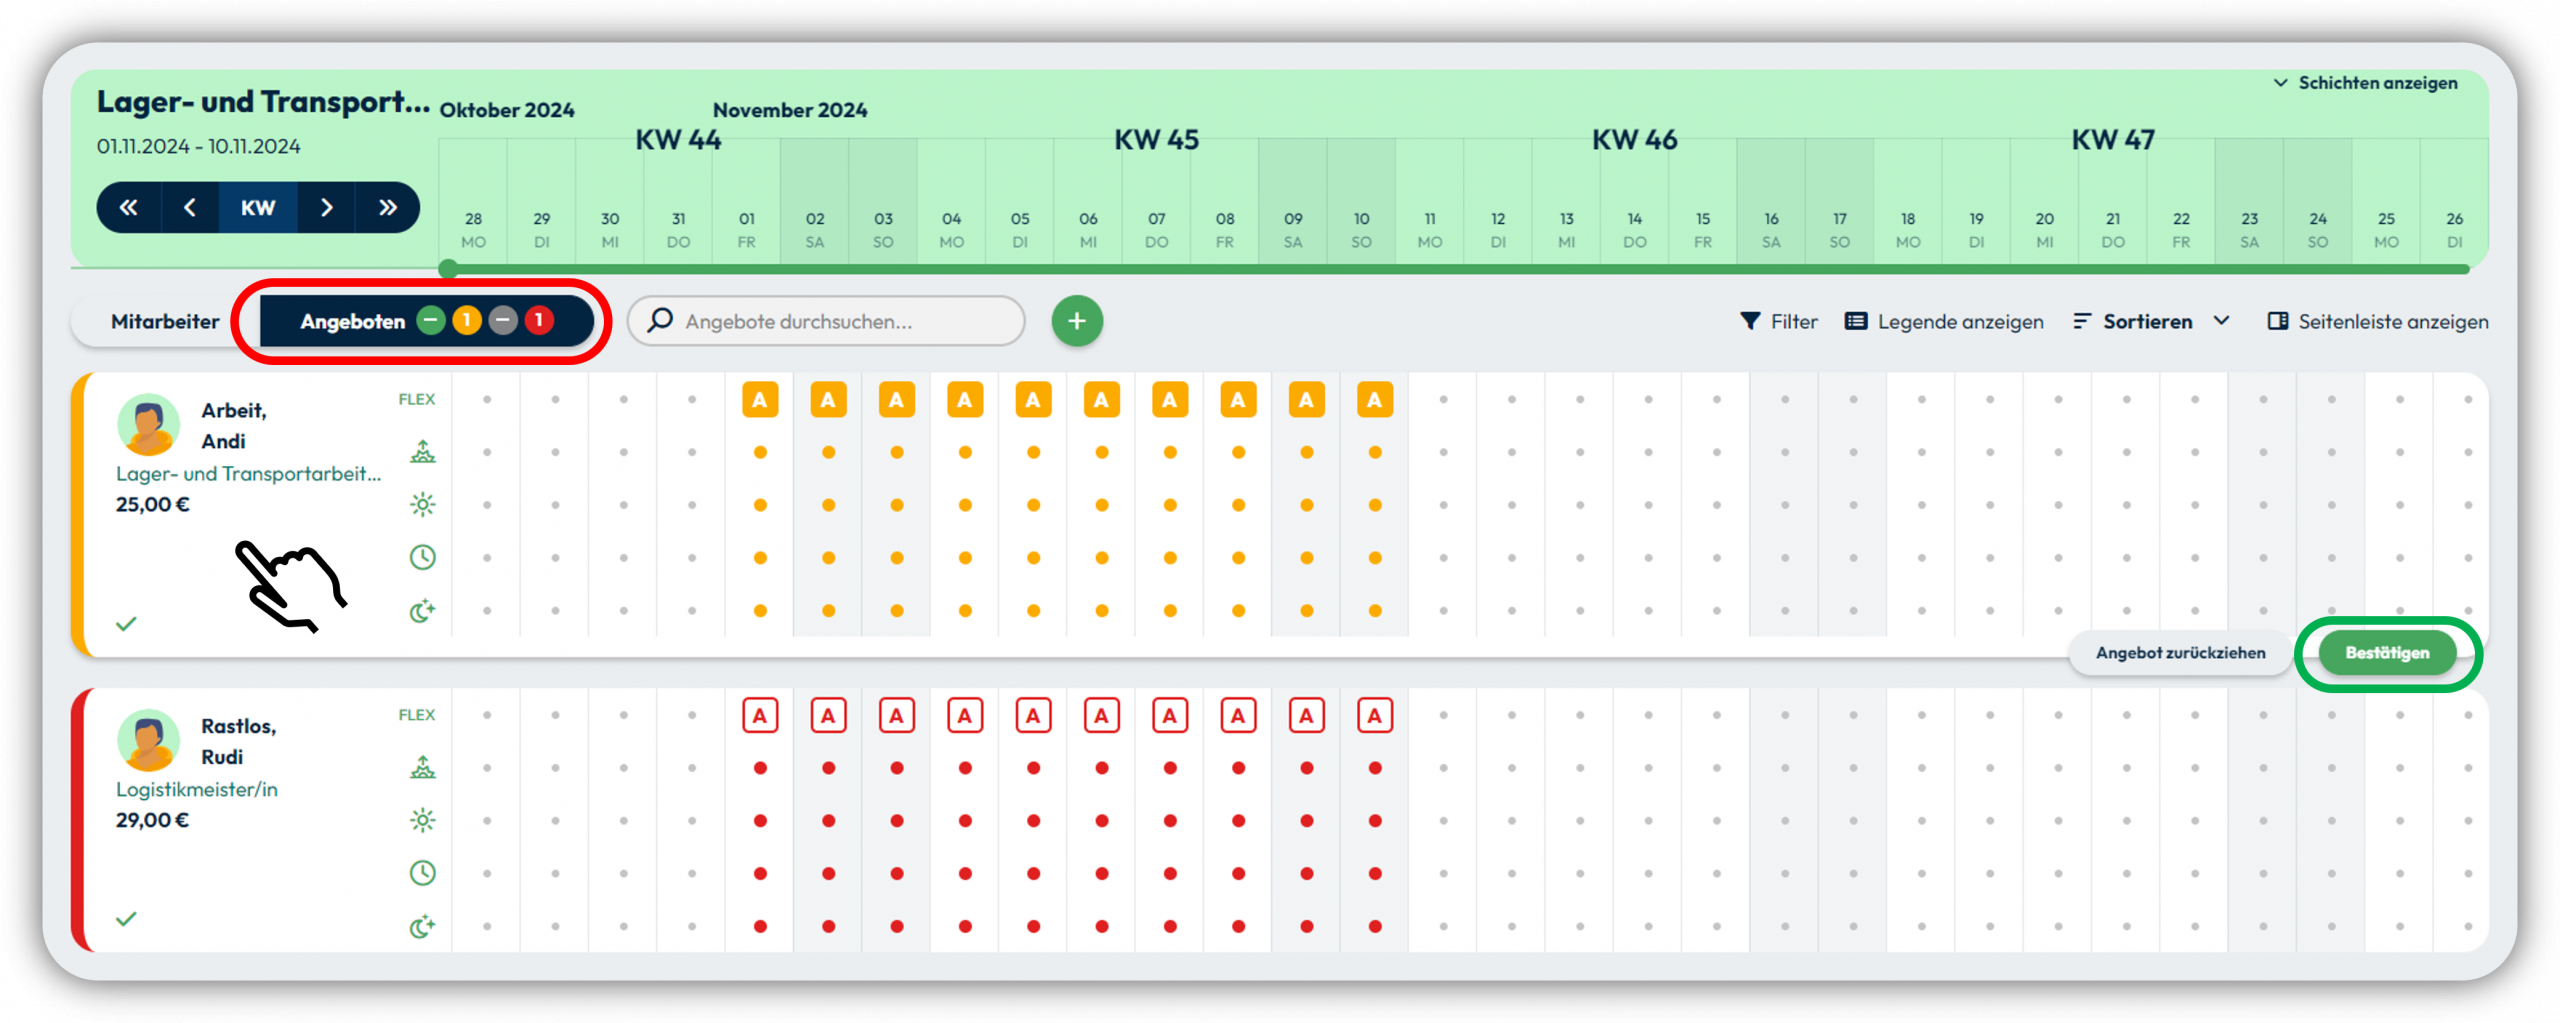Skip forward with double-right arrow button
Screen dimensions: 2560x1023
388,207
